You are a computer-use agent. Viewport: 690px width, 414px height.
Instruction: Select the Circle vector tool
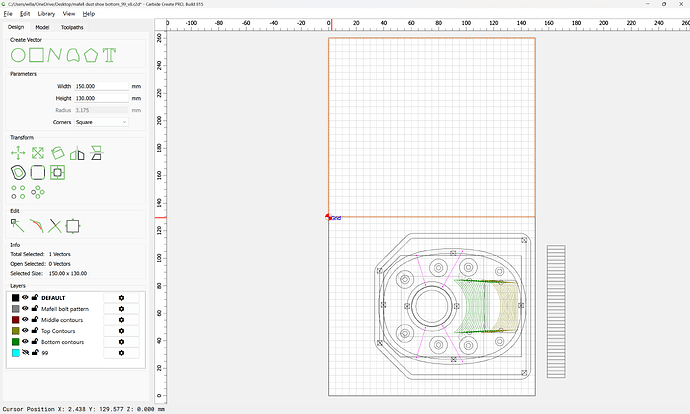pyautogui.click(x=18, y=55)
